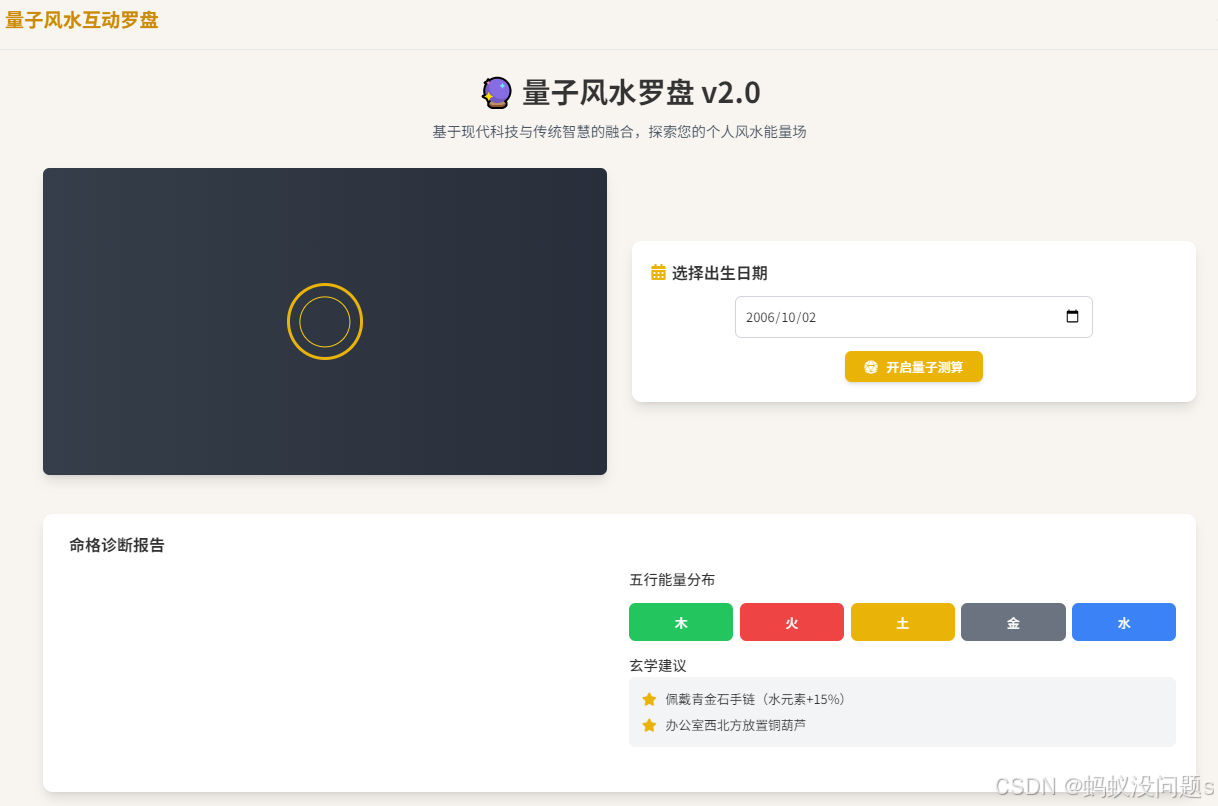The height and width of the screenshot is (806, 1218).
Task: Click the 选择出生日期 label
Action: pos(720,273)
